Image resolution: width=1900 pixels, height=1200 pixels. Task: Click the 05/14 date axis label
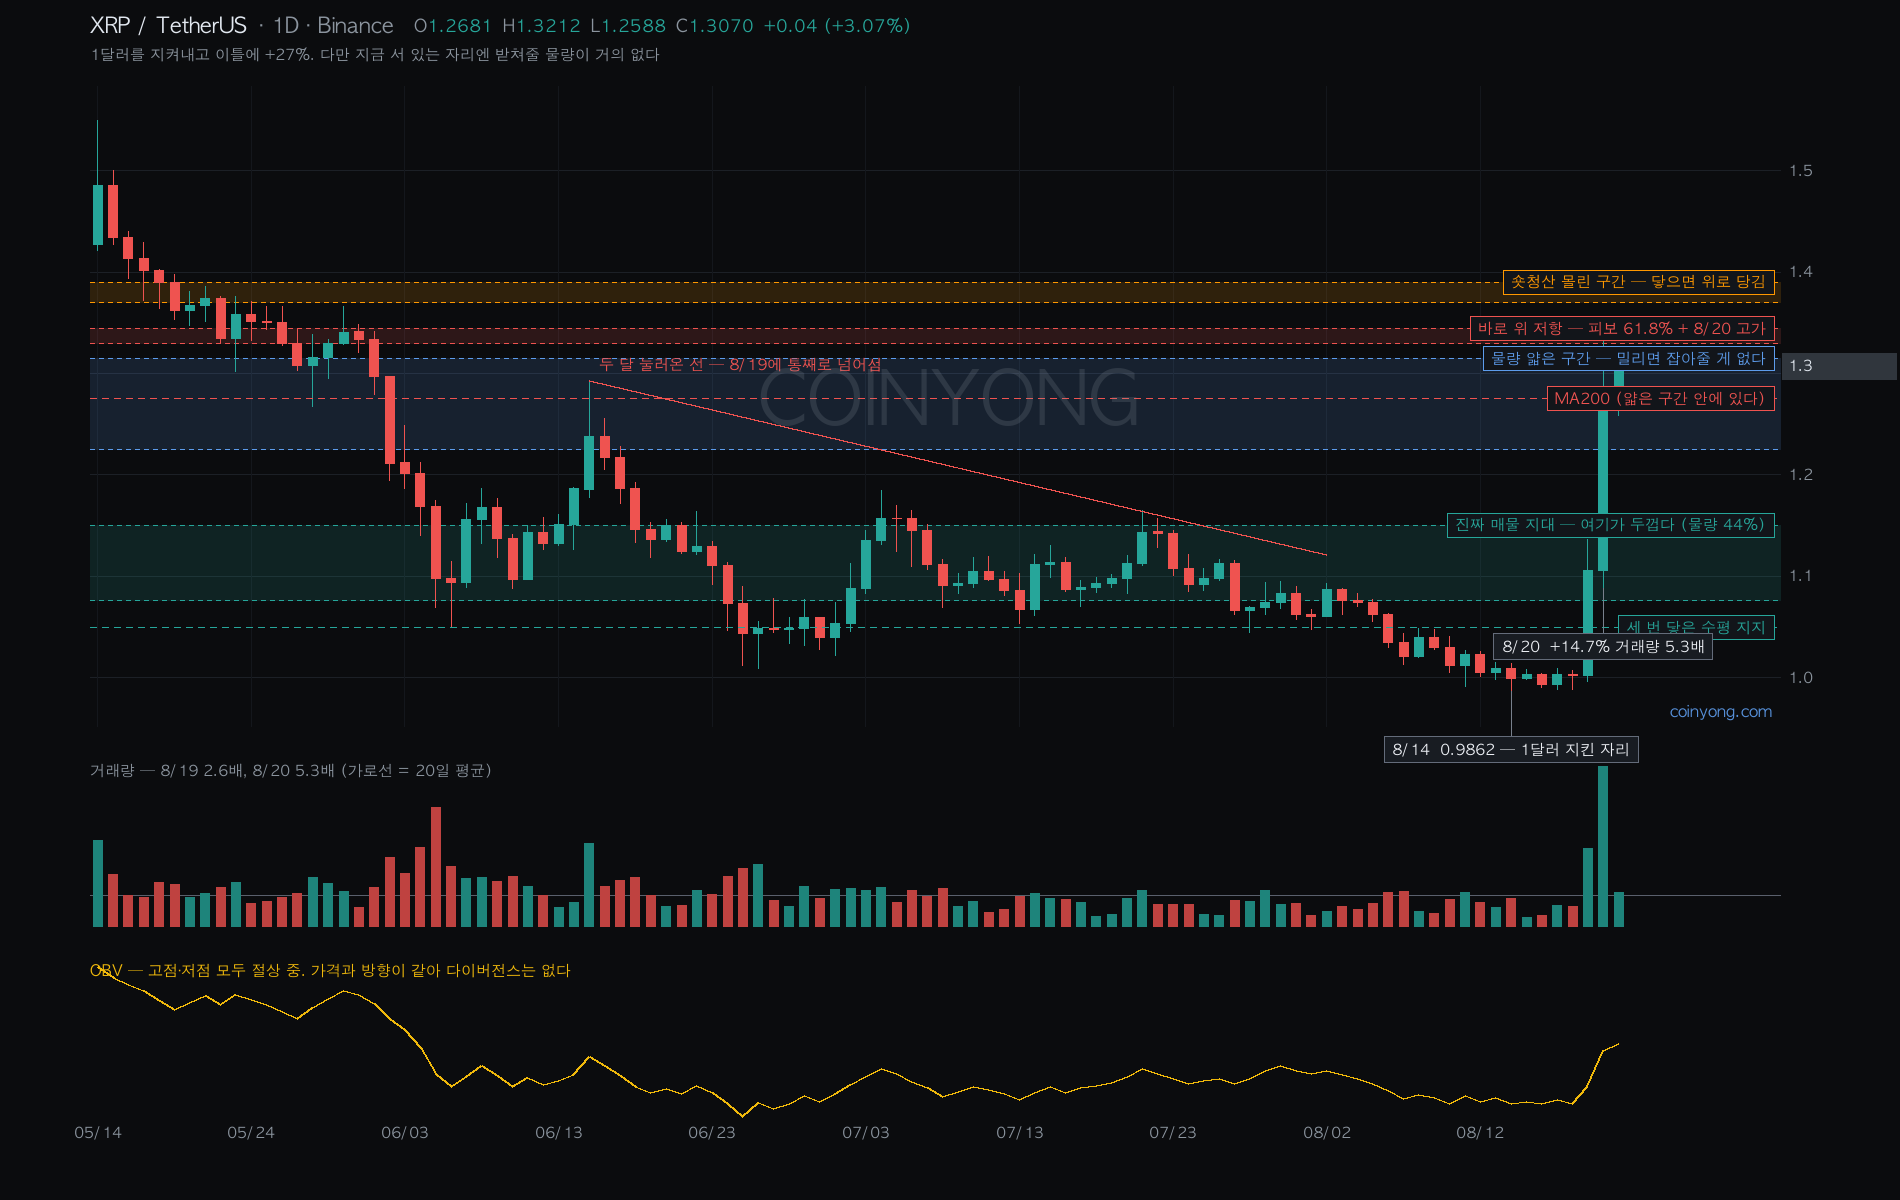coord(98,1133)
